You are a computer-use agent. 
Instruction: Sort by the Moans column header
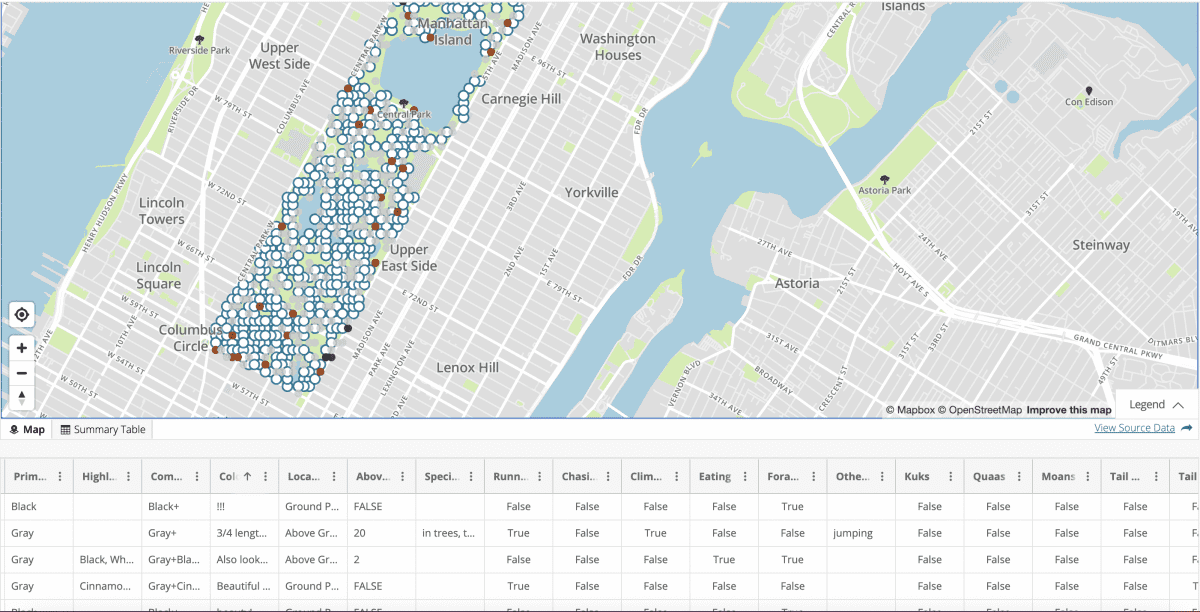point(1057,477)
